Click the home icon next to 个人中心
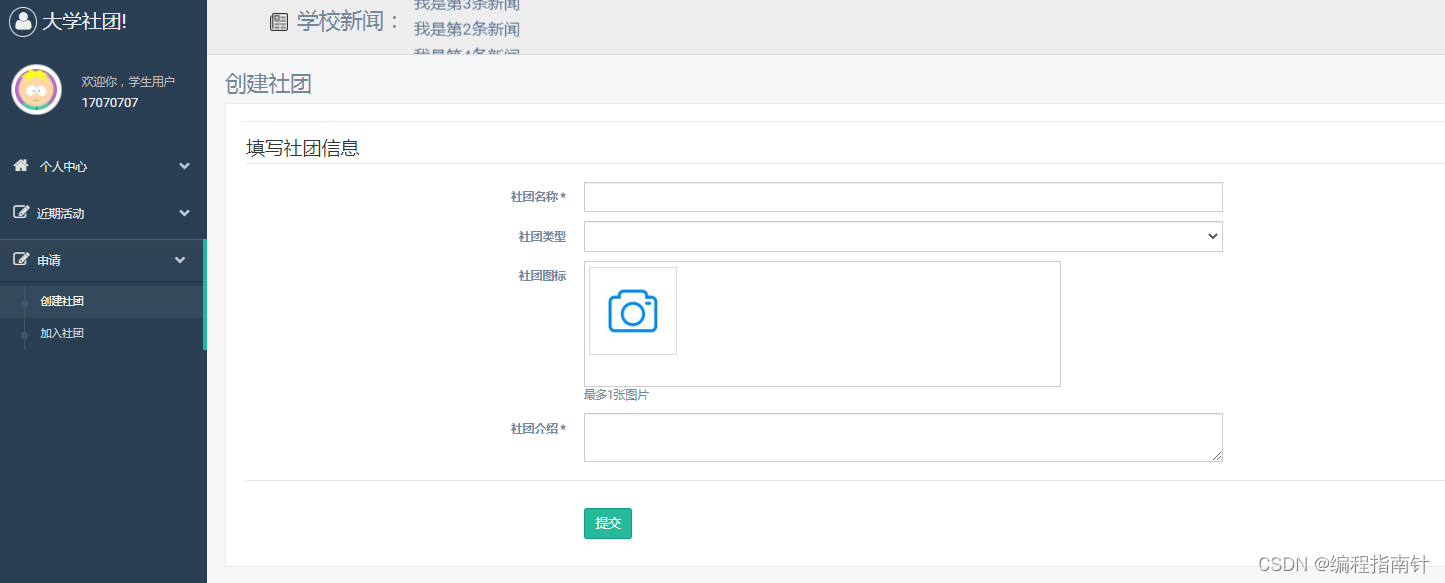 20,166
